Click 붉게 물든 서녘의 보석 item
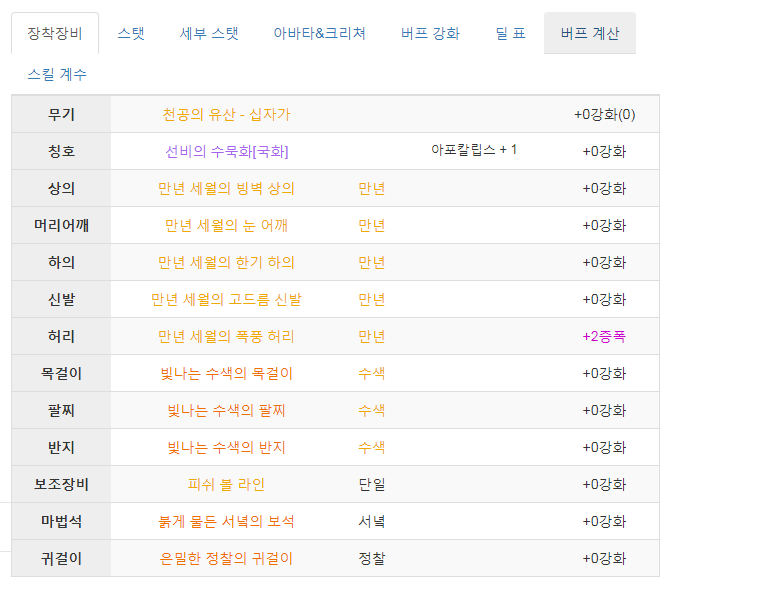The image size is (768, 614). click(226, 521)
